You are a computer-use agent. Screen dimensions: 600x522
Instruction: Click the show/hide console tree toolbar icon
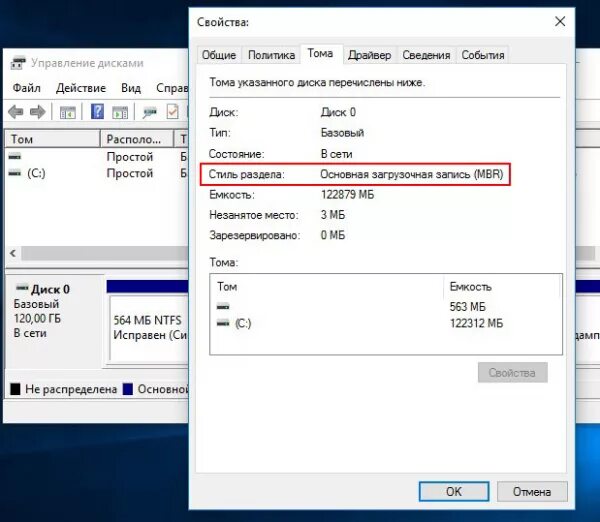click(x=67, y=113)
